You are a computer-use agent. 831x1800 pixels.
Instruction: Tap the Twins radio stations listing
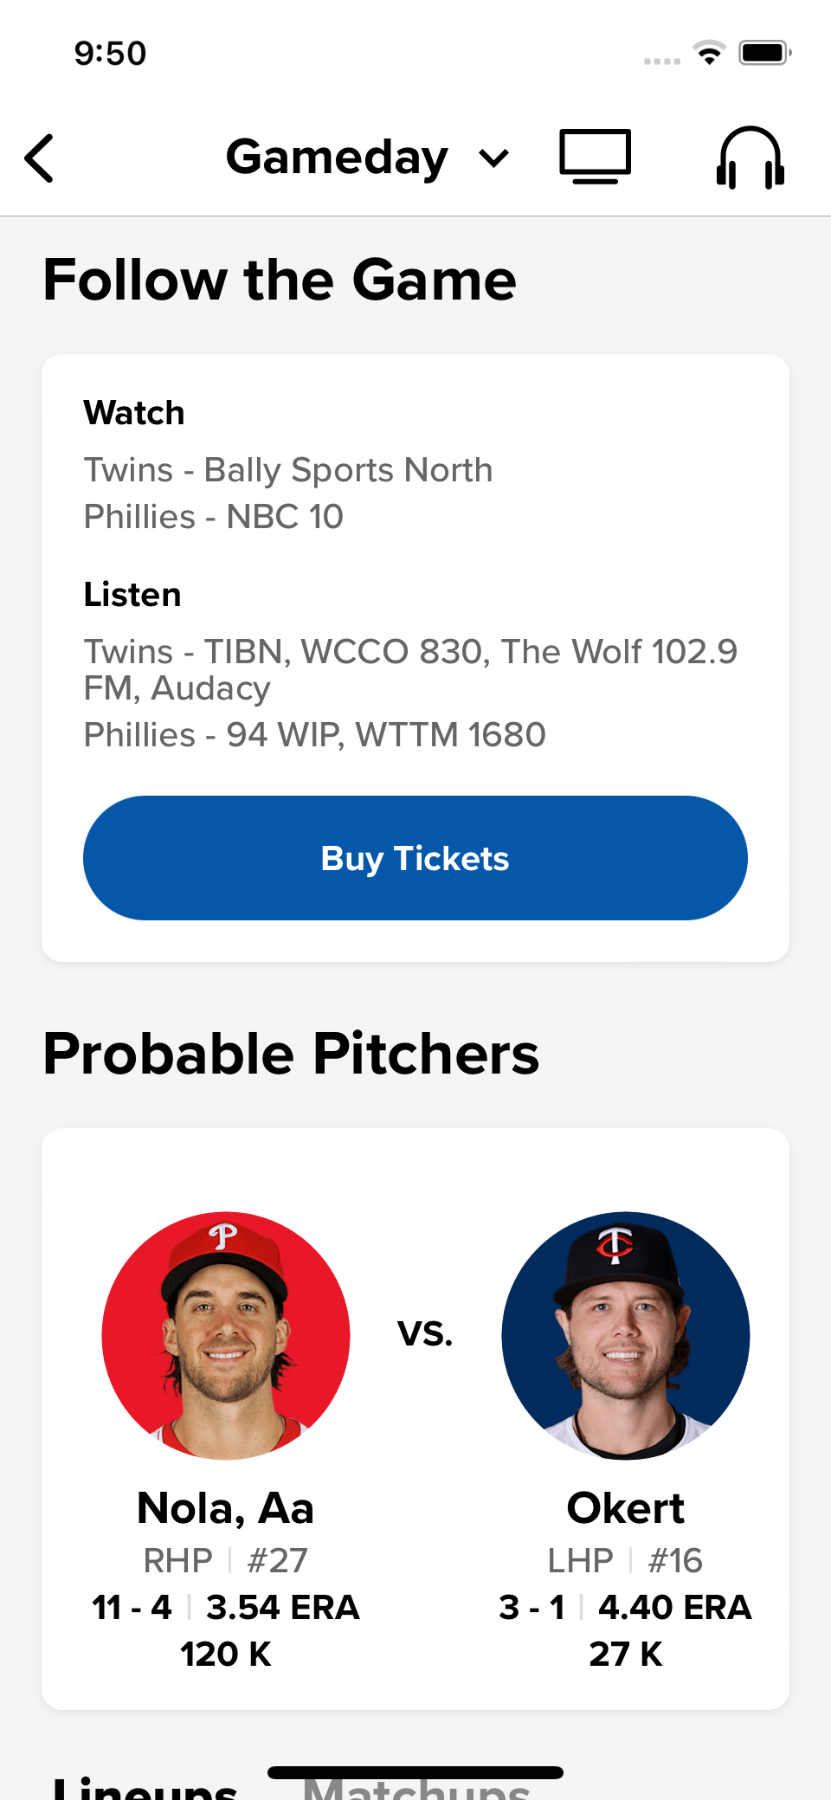coord(410,669)
